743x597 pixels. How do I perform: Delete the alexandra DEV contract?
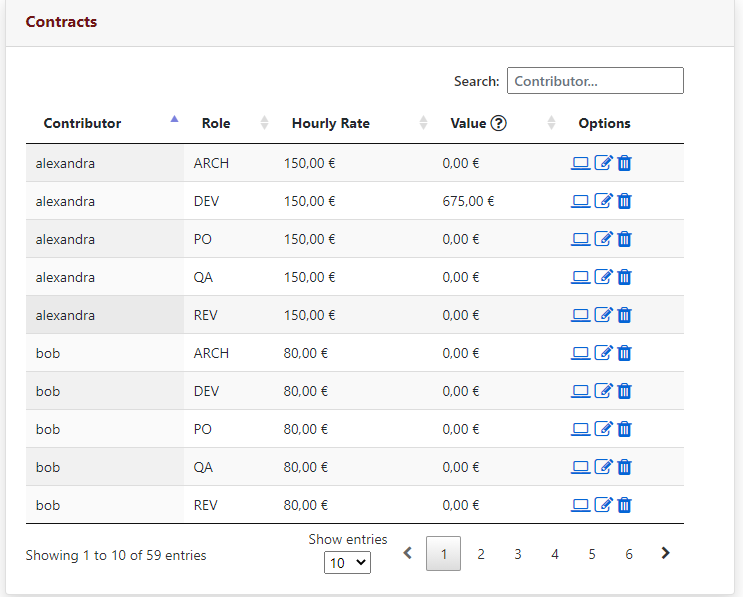coord(625,201)
